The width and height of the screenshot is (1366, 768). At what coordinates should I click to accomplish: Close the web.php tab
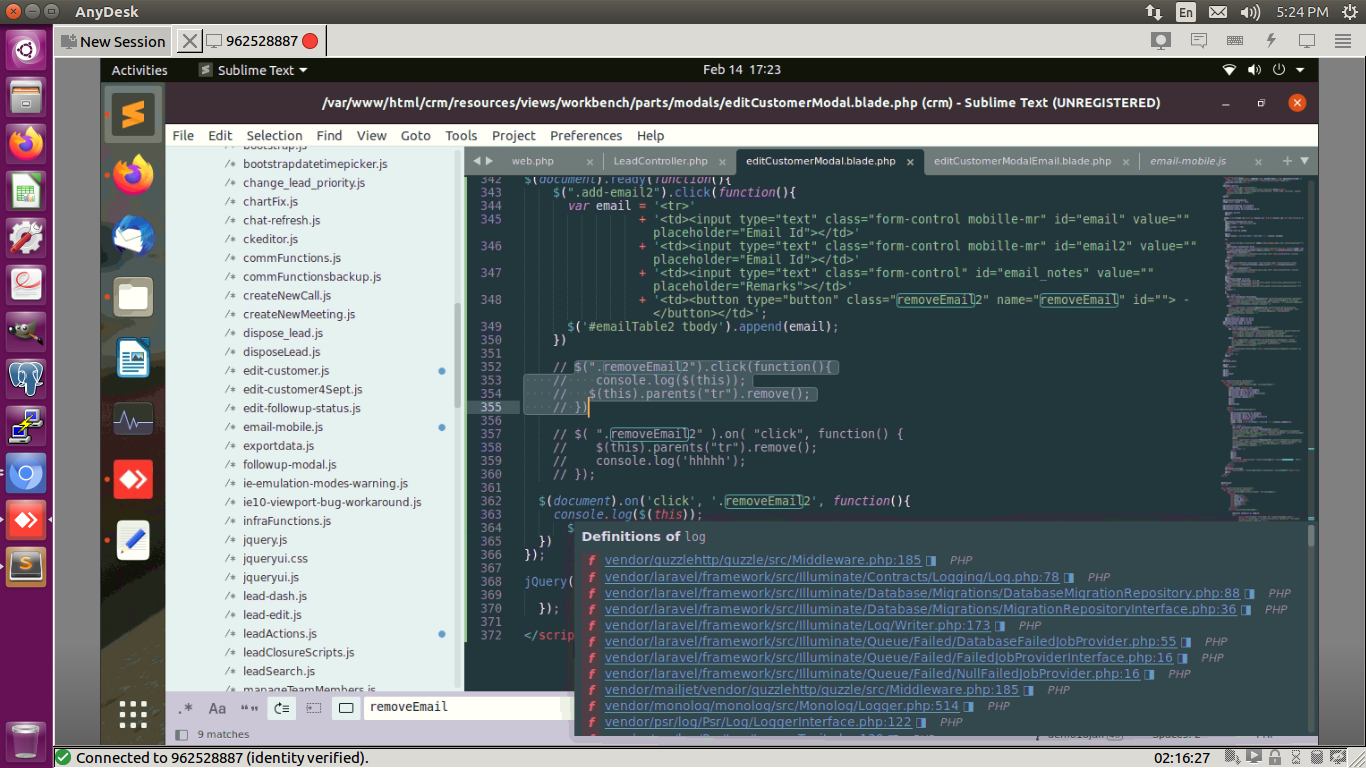[590, 162]
